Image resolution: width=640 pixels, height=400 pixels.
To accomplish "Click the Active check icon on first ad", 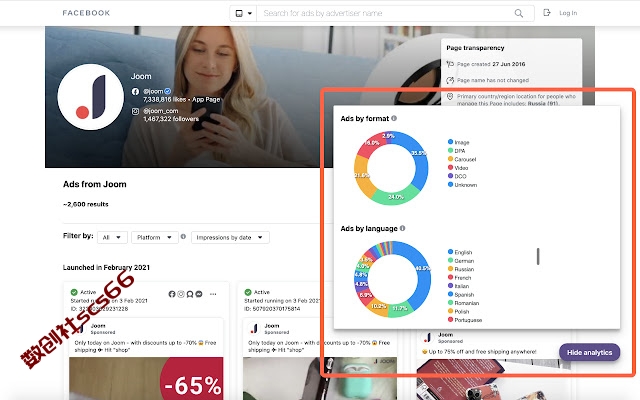I will [x=74, y=292].
